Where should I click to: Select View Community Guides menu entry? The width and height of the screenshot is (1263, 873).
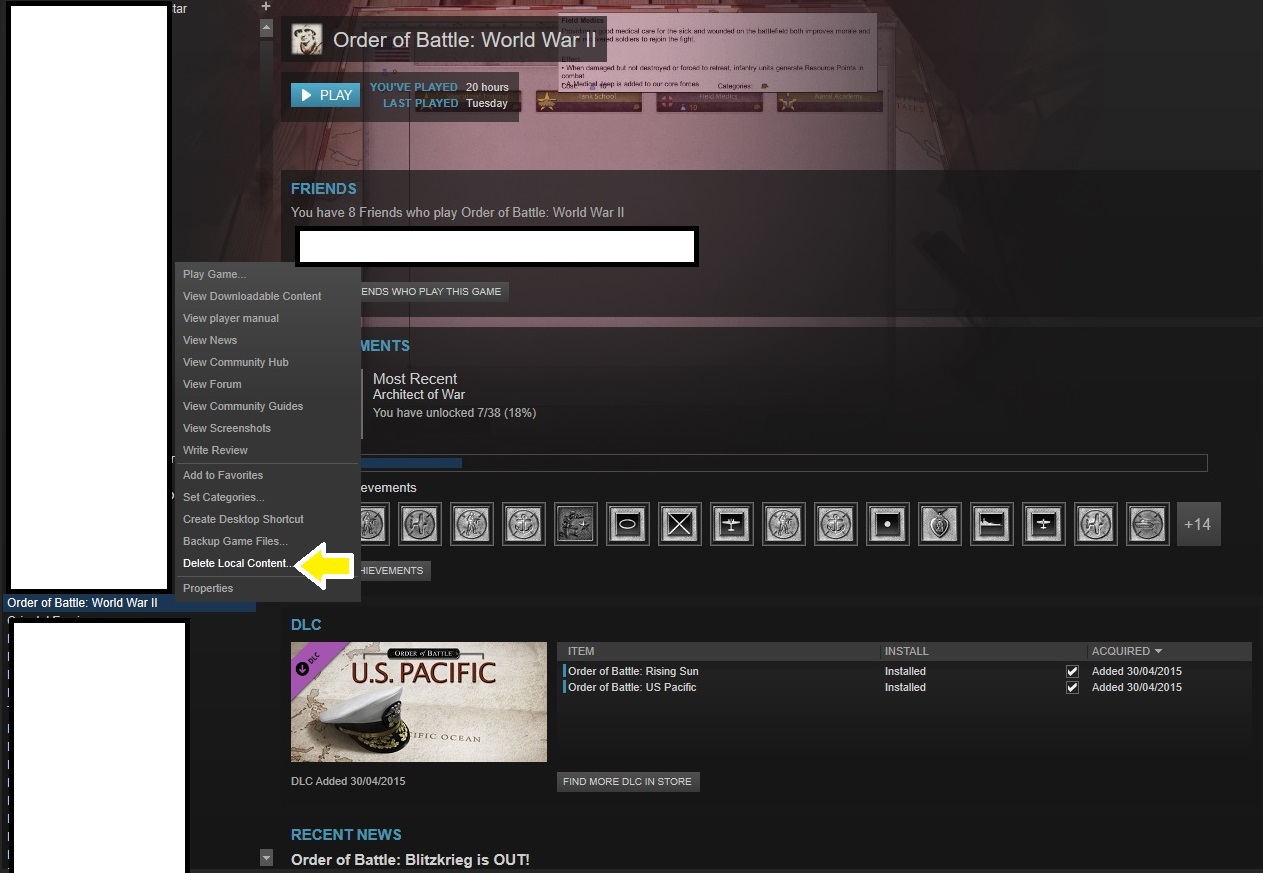pos(243,406)
